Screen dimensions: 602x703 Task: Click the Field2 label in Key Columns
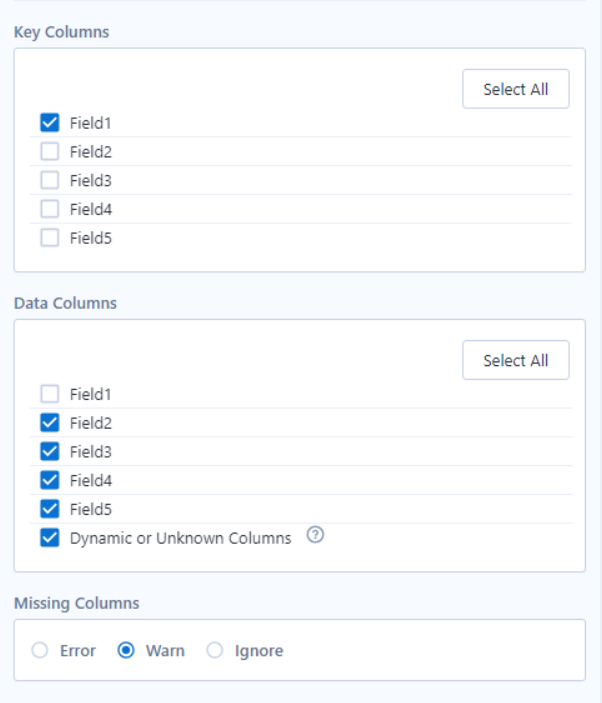pos(91,152)
